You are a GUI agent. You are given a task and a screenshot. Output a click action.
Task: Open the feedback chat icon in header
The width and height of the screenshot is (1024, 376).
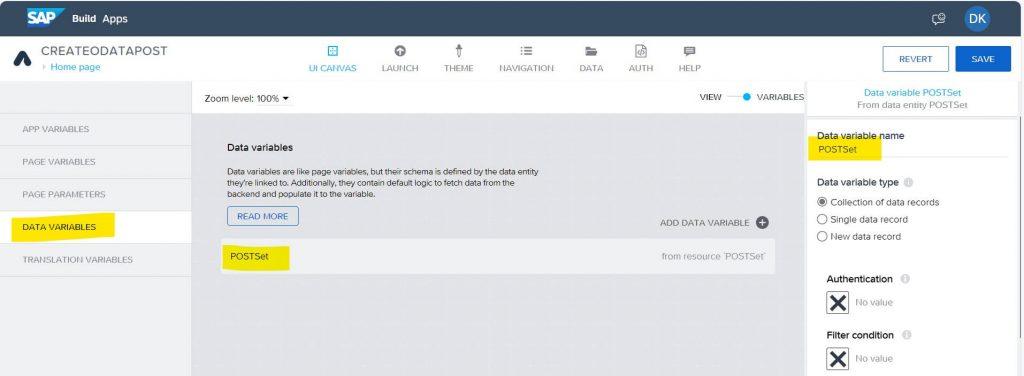[x=938, y=20]
